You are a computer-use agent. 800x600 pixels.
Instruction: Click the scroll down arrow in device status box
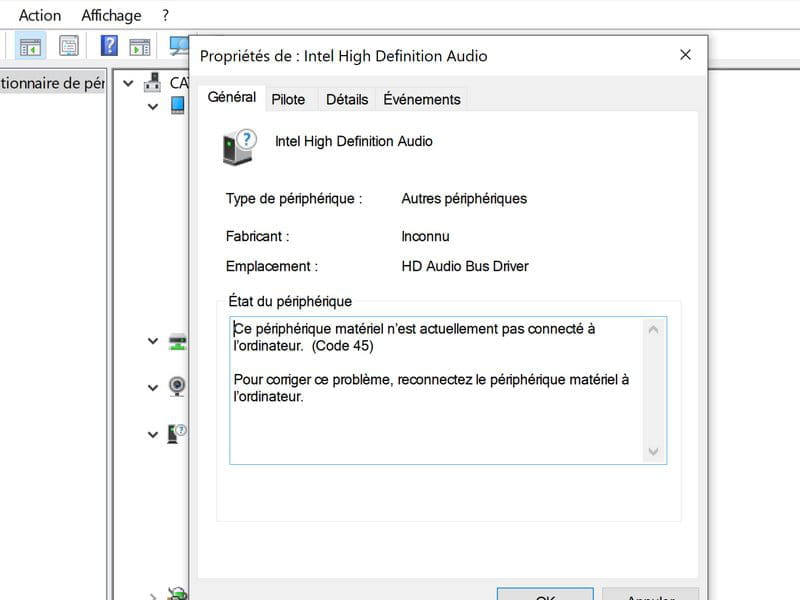(x=653, y=452)
